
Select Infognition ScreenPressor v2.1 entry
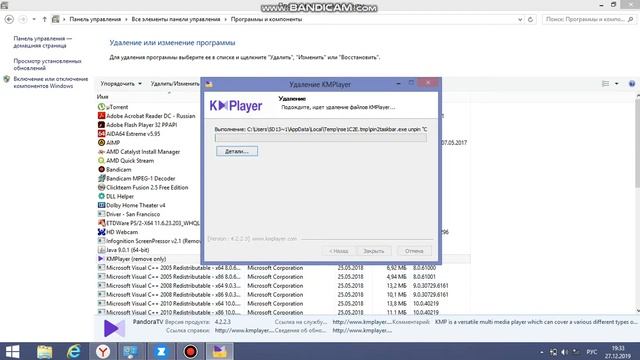coord(153,241)
